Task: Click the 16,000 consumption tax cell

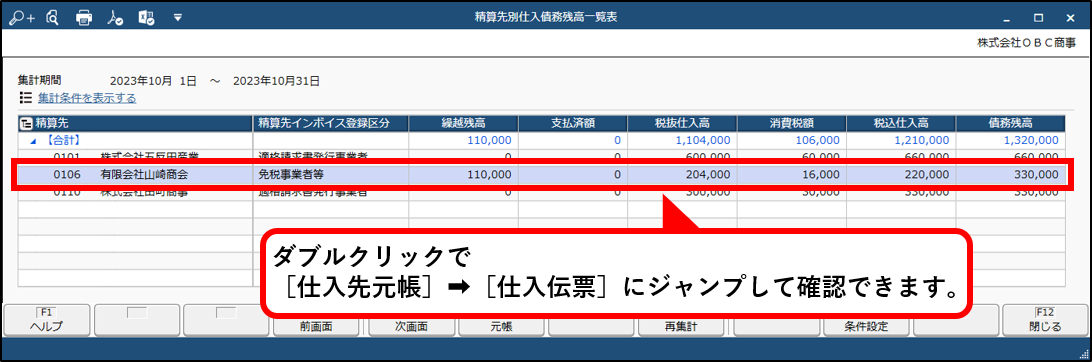Action: click(x=792, y=175)
